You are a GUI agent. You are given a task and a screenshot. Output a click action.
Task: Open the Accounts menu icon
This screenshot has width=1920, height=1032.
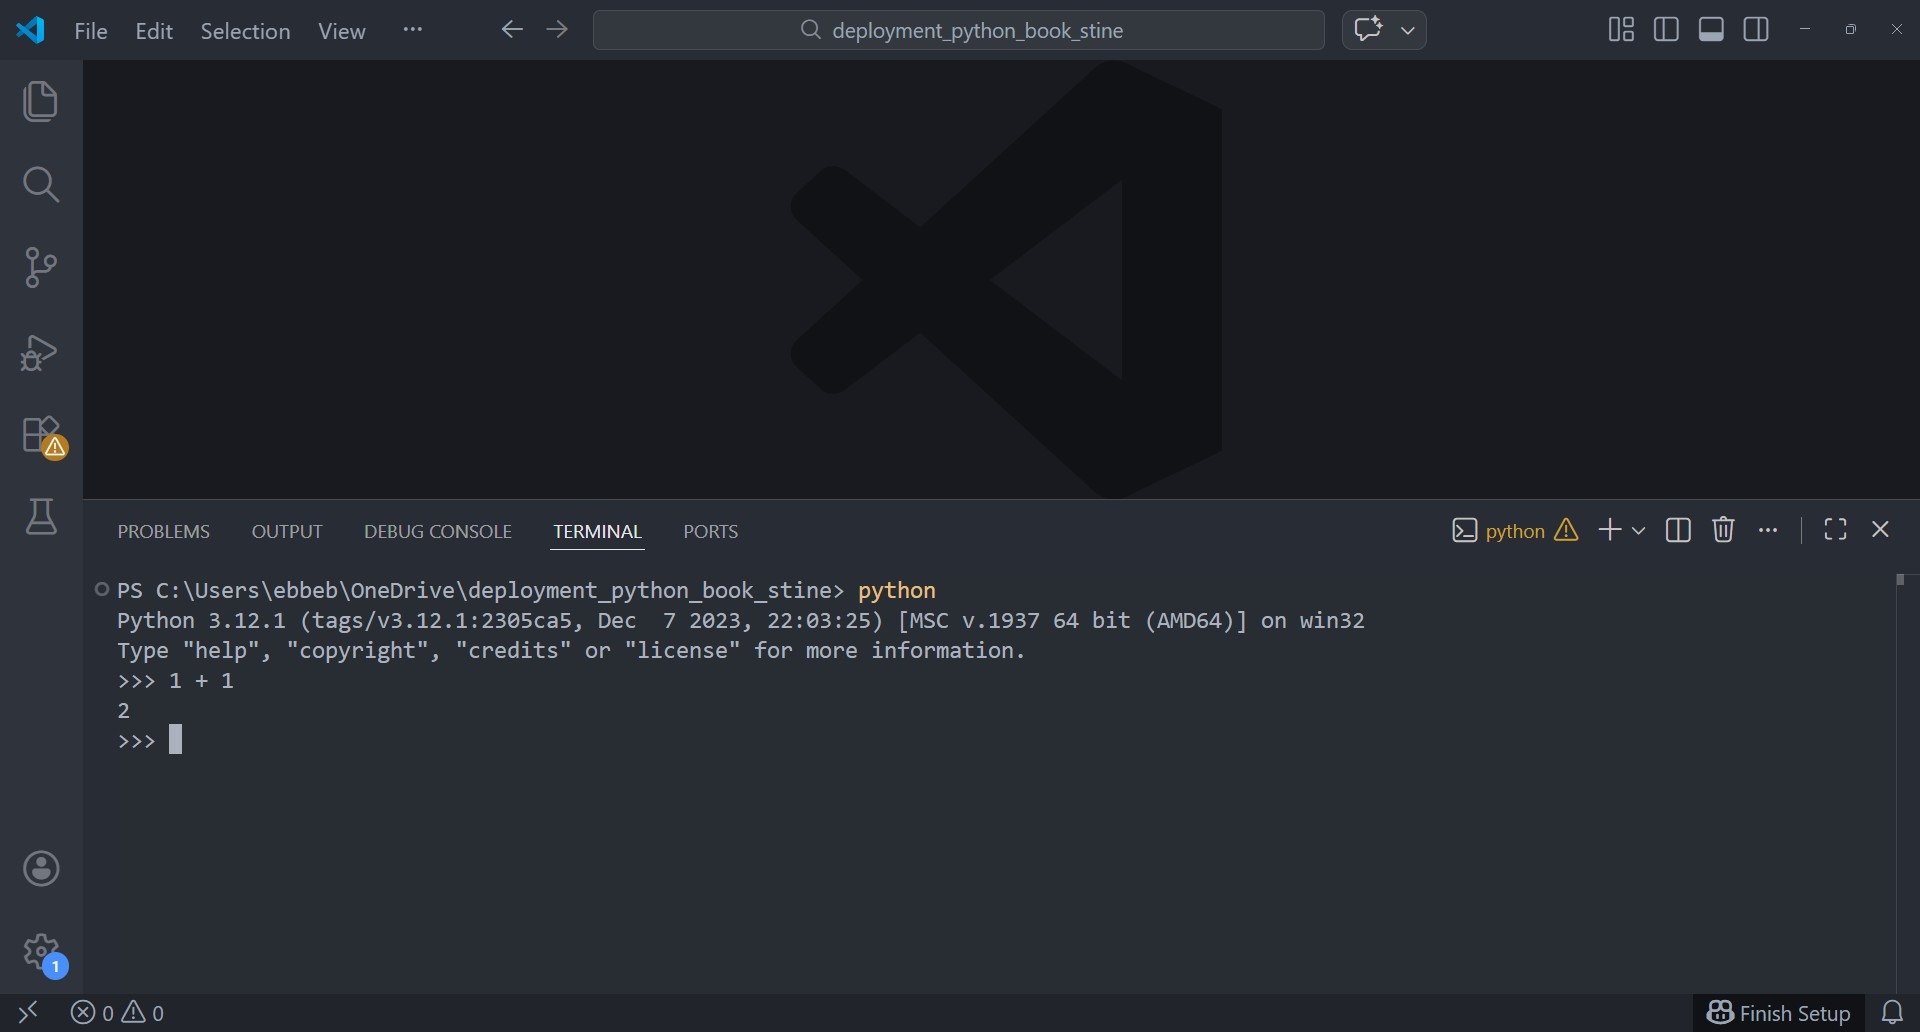41,868
